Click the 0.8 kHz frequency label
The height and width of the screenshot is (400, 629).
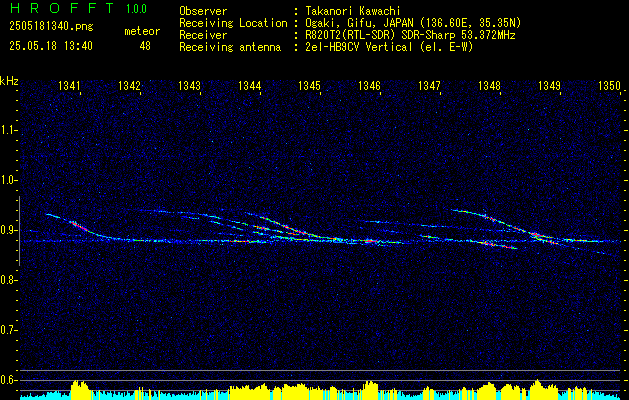pos(7,280)
